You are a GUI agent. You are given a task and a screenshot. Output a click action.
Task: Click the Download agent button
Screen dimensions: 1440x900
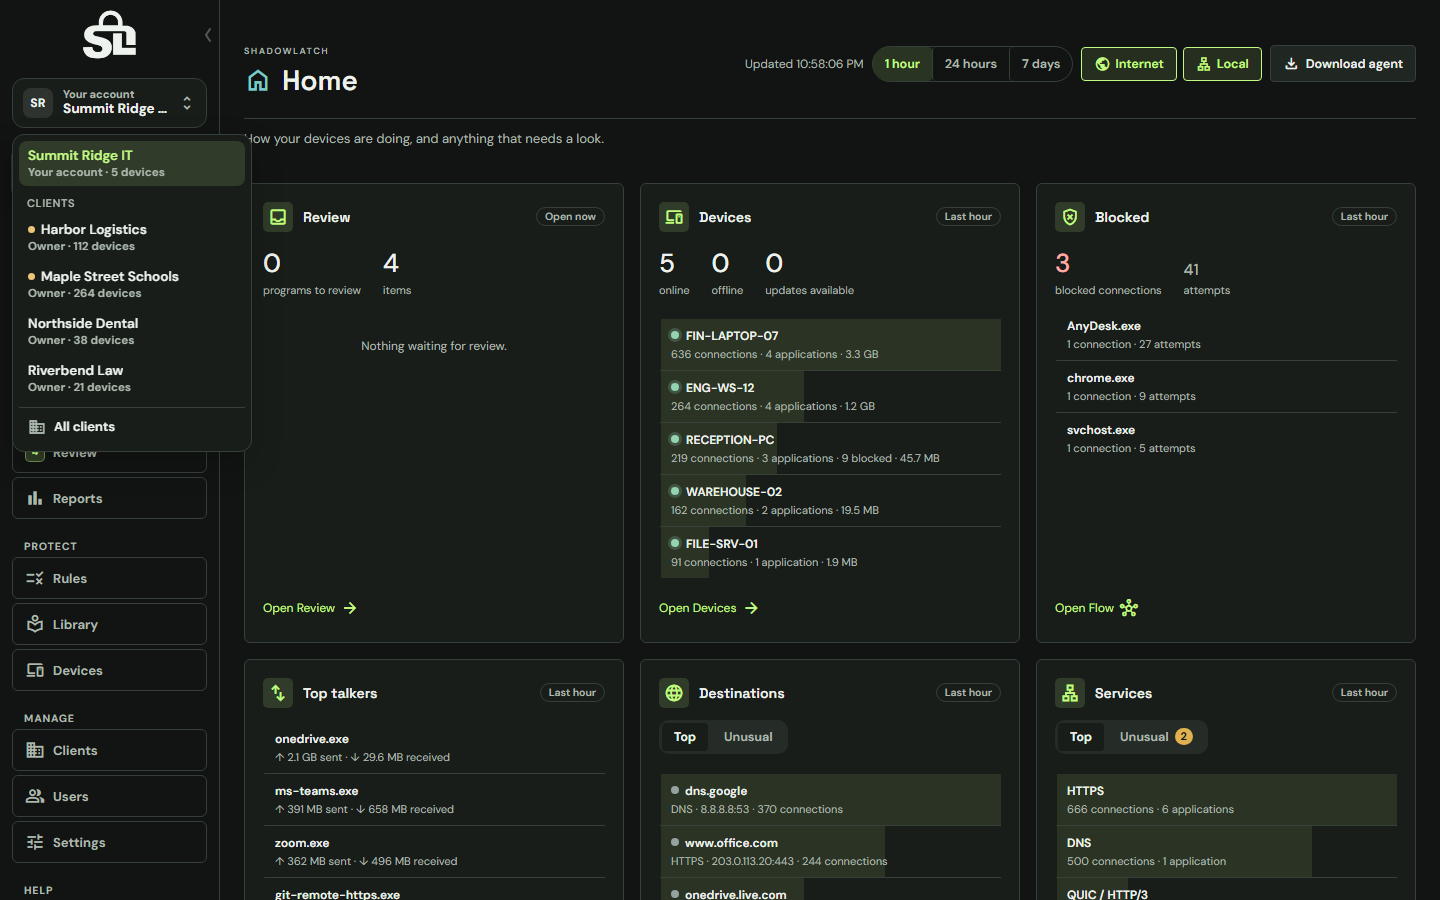pyautogui.click(x=1343, y=64)
